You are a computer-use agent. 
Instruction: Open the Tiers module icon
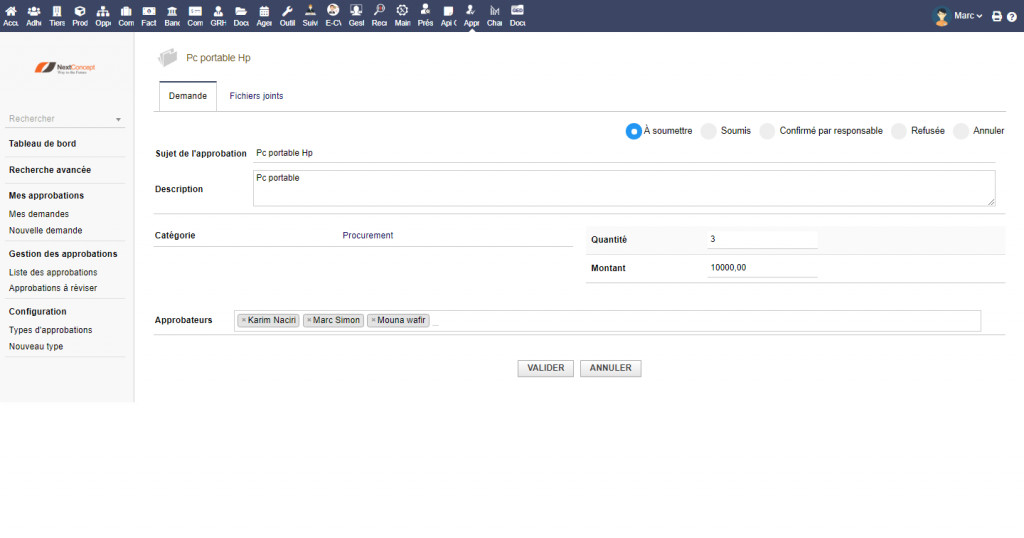57,15
